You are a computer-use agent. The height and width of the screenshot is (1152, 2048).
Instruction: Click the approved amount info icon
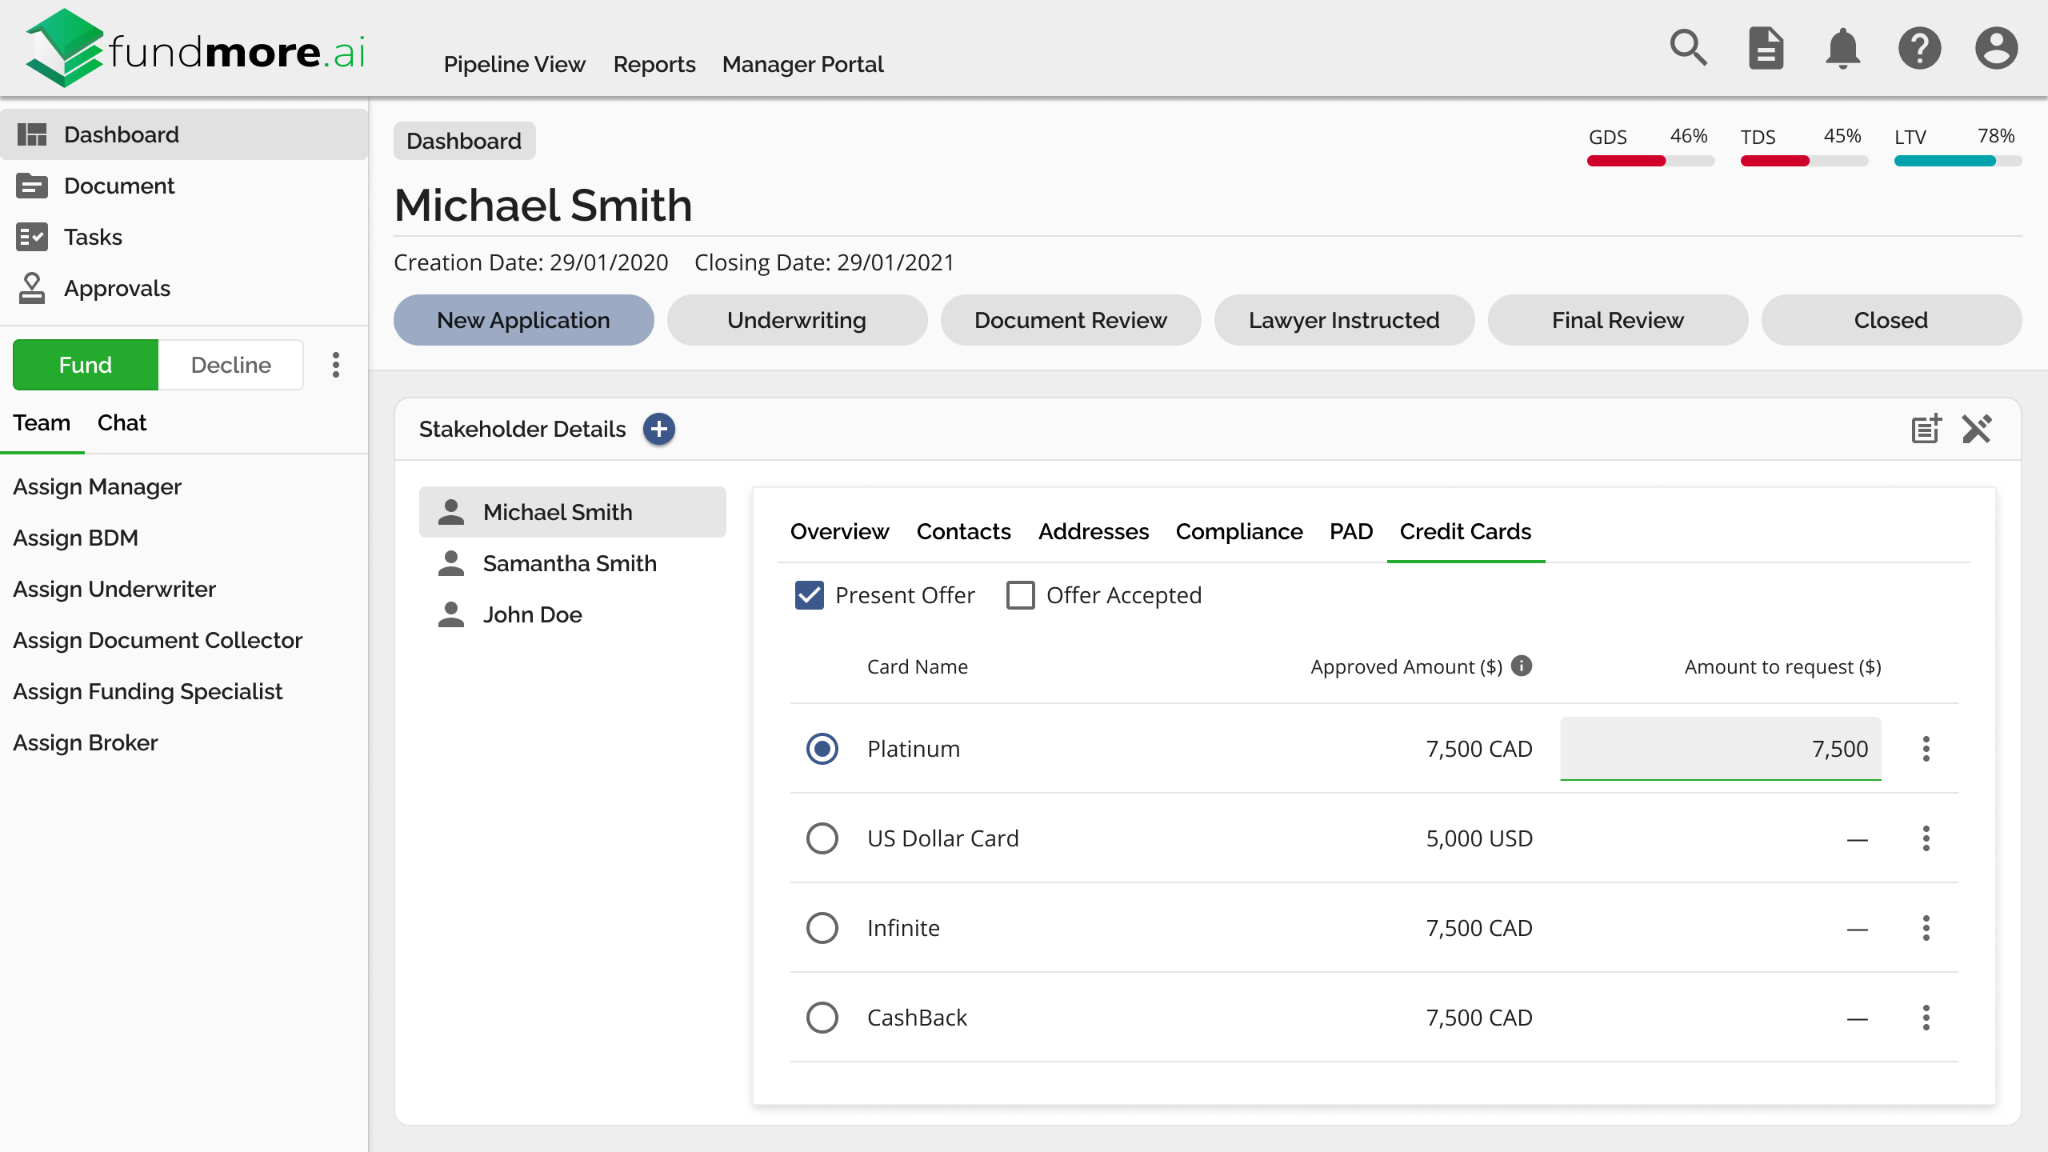pos(1522,666)
